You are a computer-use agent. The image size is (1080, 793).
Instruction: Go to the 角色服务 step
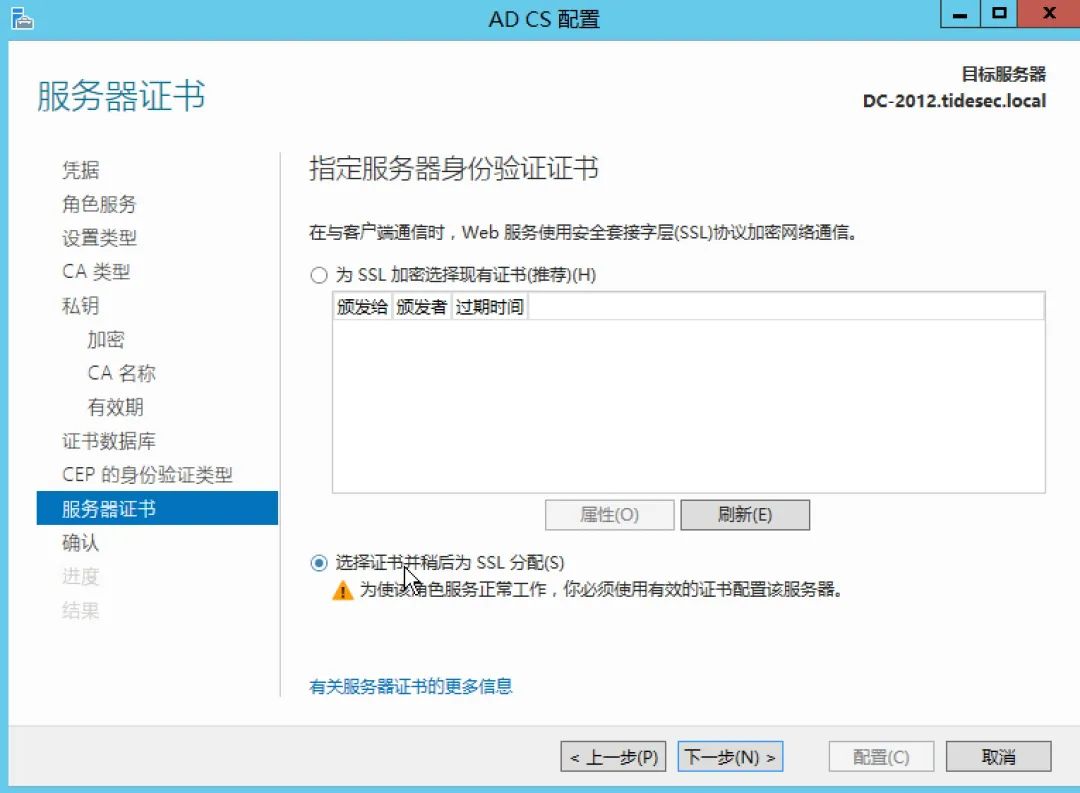click(98, 204)
